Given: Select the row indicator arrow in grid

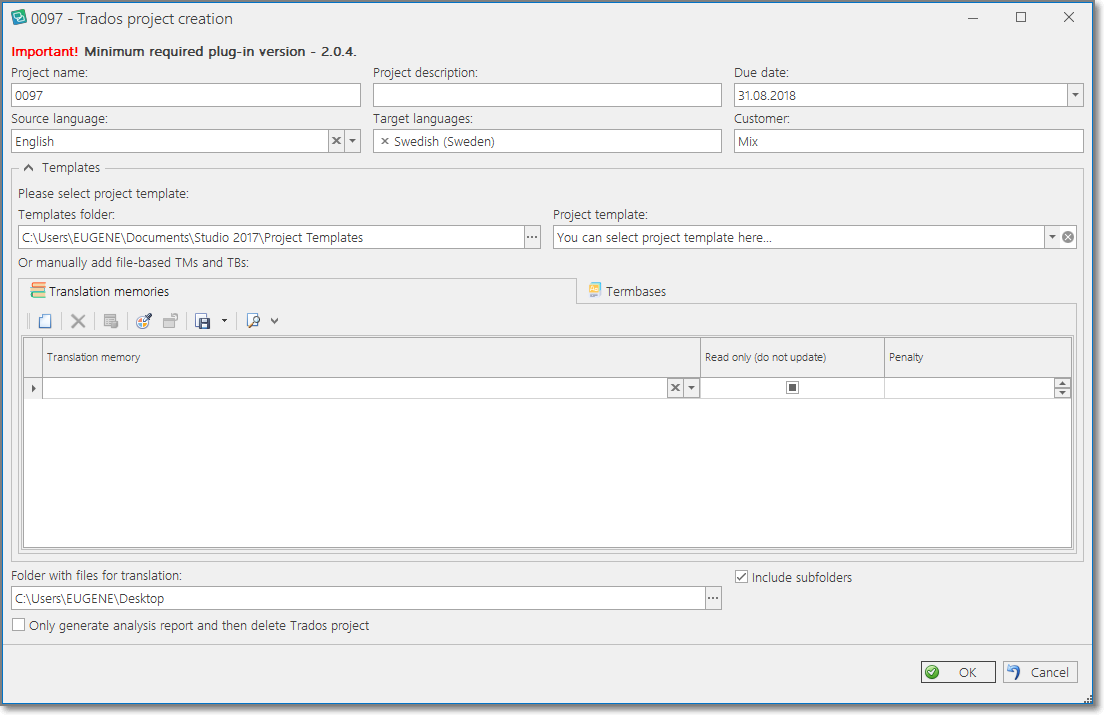Looking at the screenshot, I should (x=33, y=388).
